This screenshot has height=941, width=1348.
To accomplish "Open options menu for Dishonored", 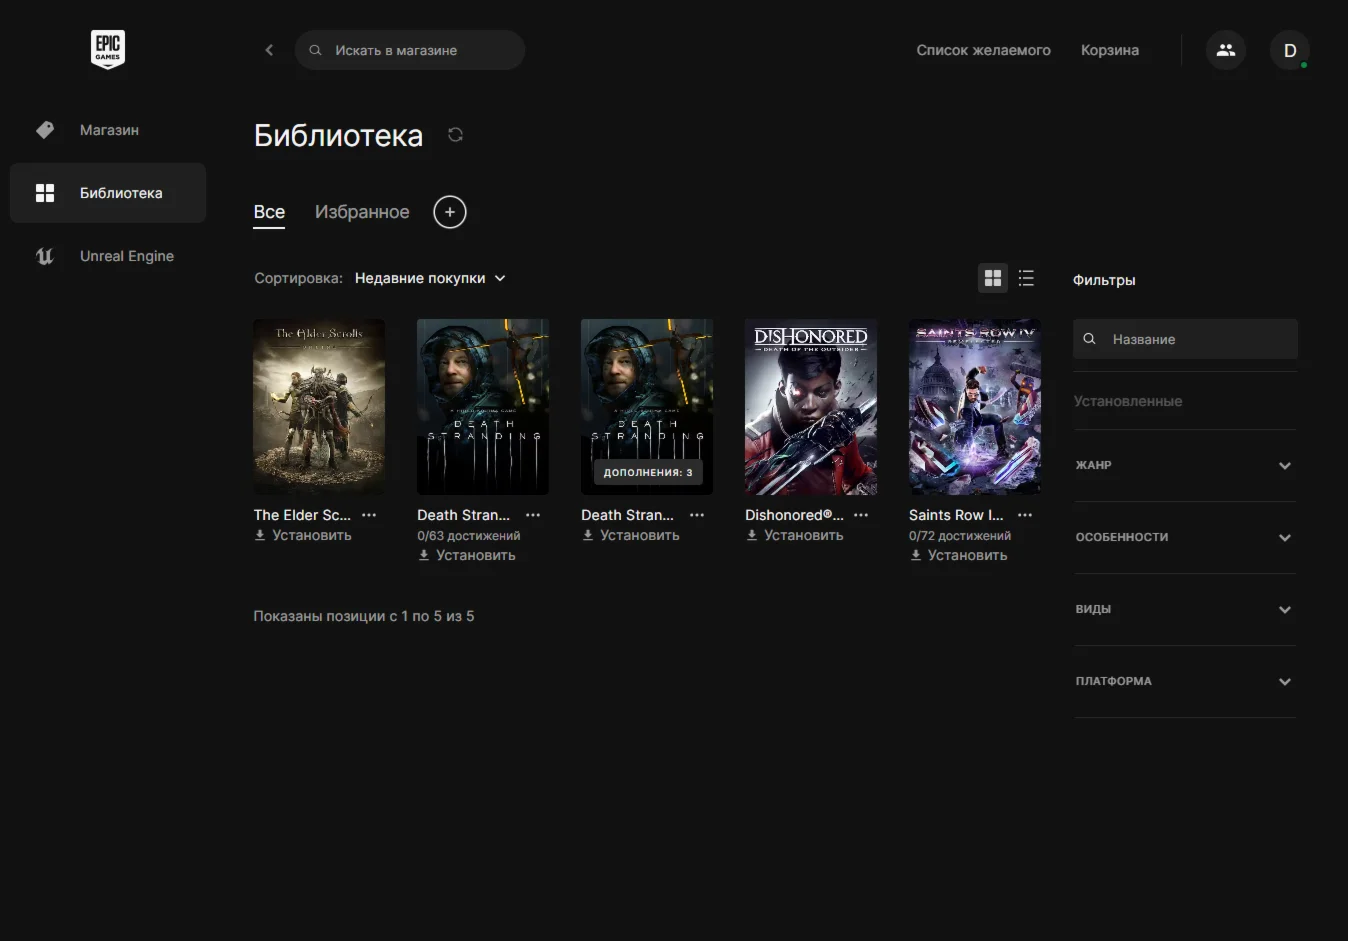I will coord(861,515).
